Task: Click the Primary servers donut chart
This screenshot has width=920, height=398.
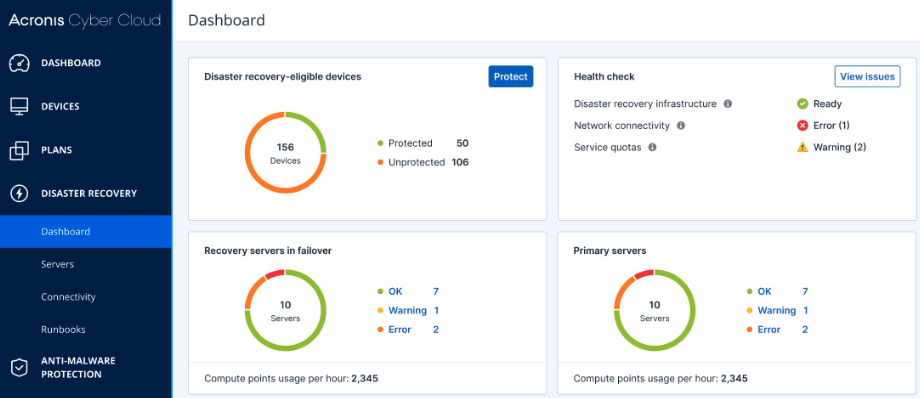Action: point(654,311)
